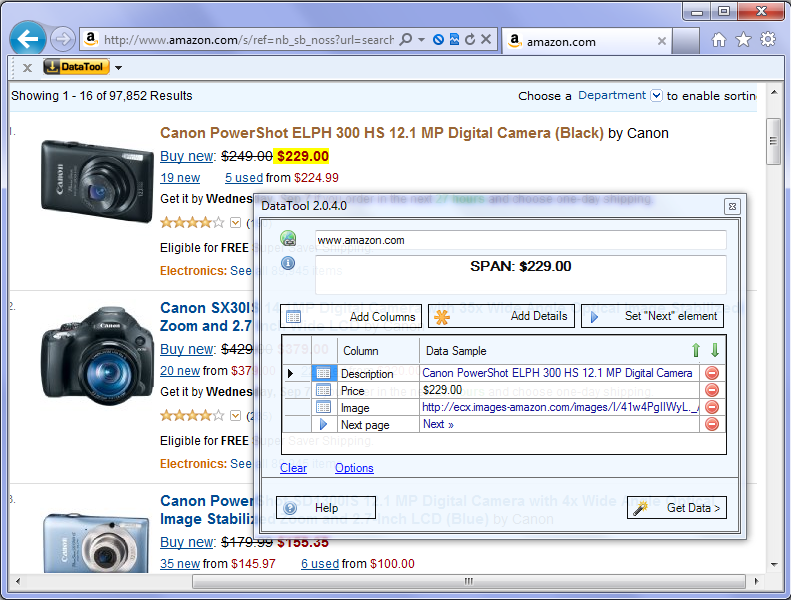Remove the Next page row with red minus
The image size is (791, 600).
click(712, 424)
